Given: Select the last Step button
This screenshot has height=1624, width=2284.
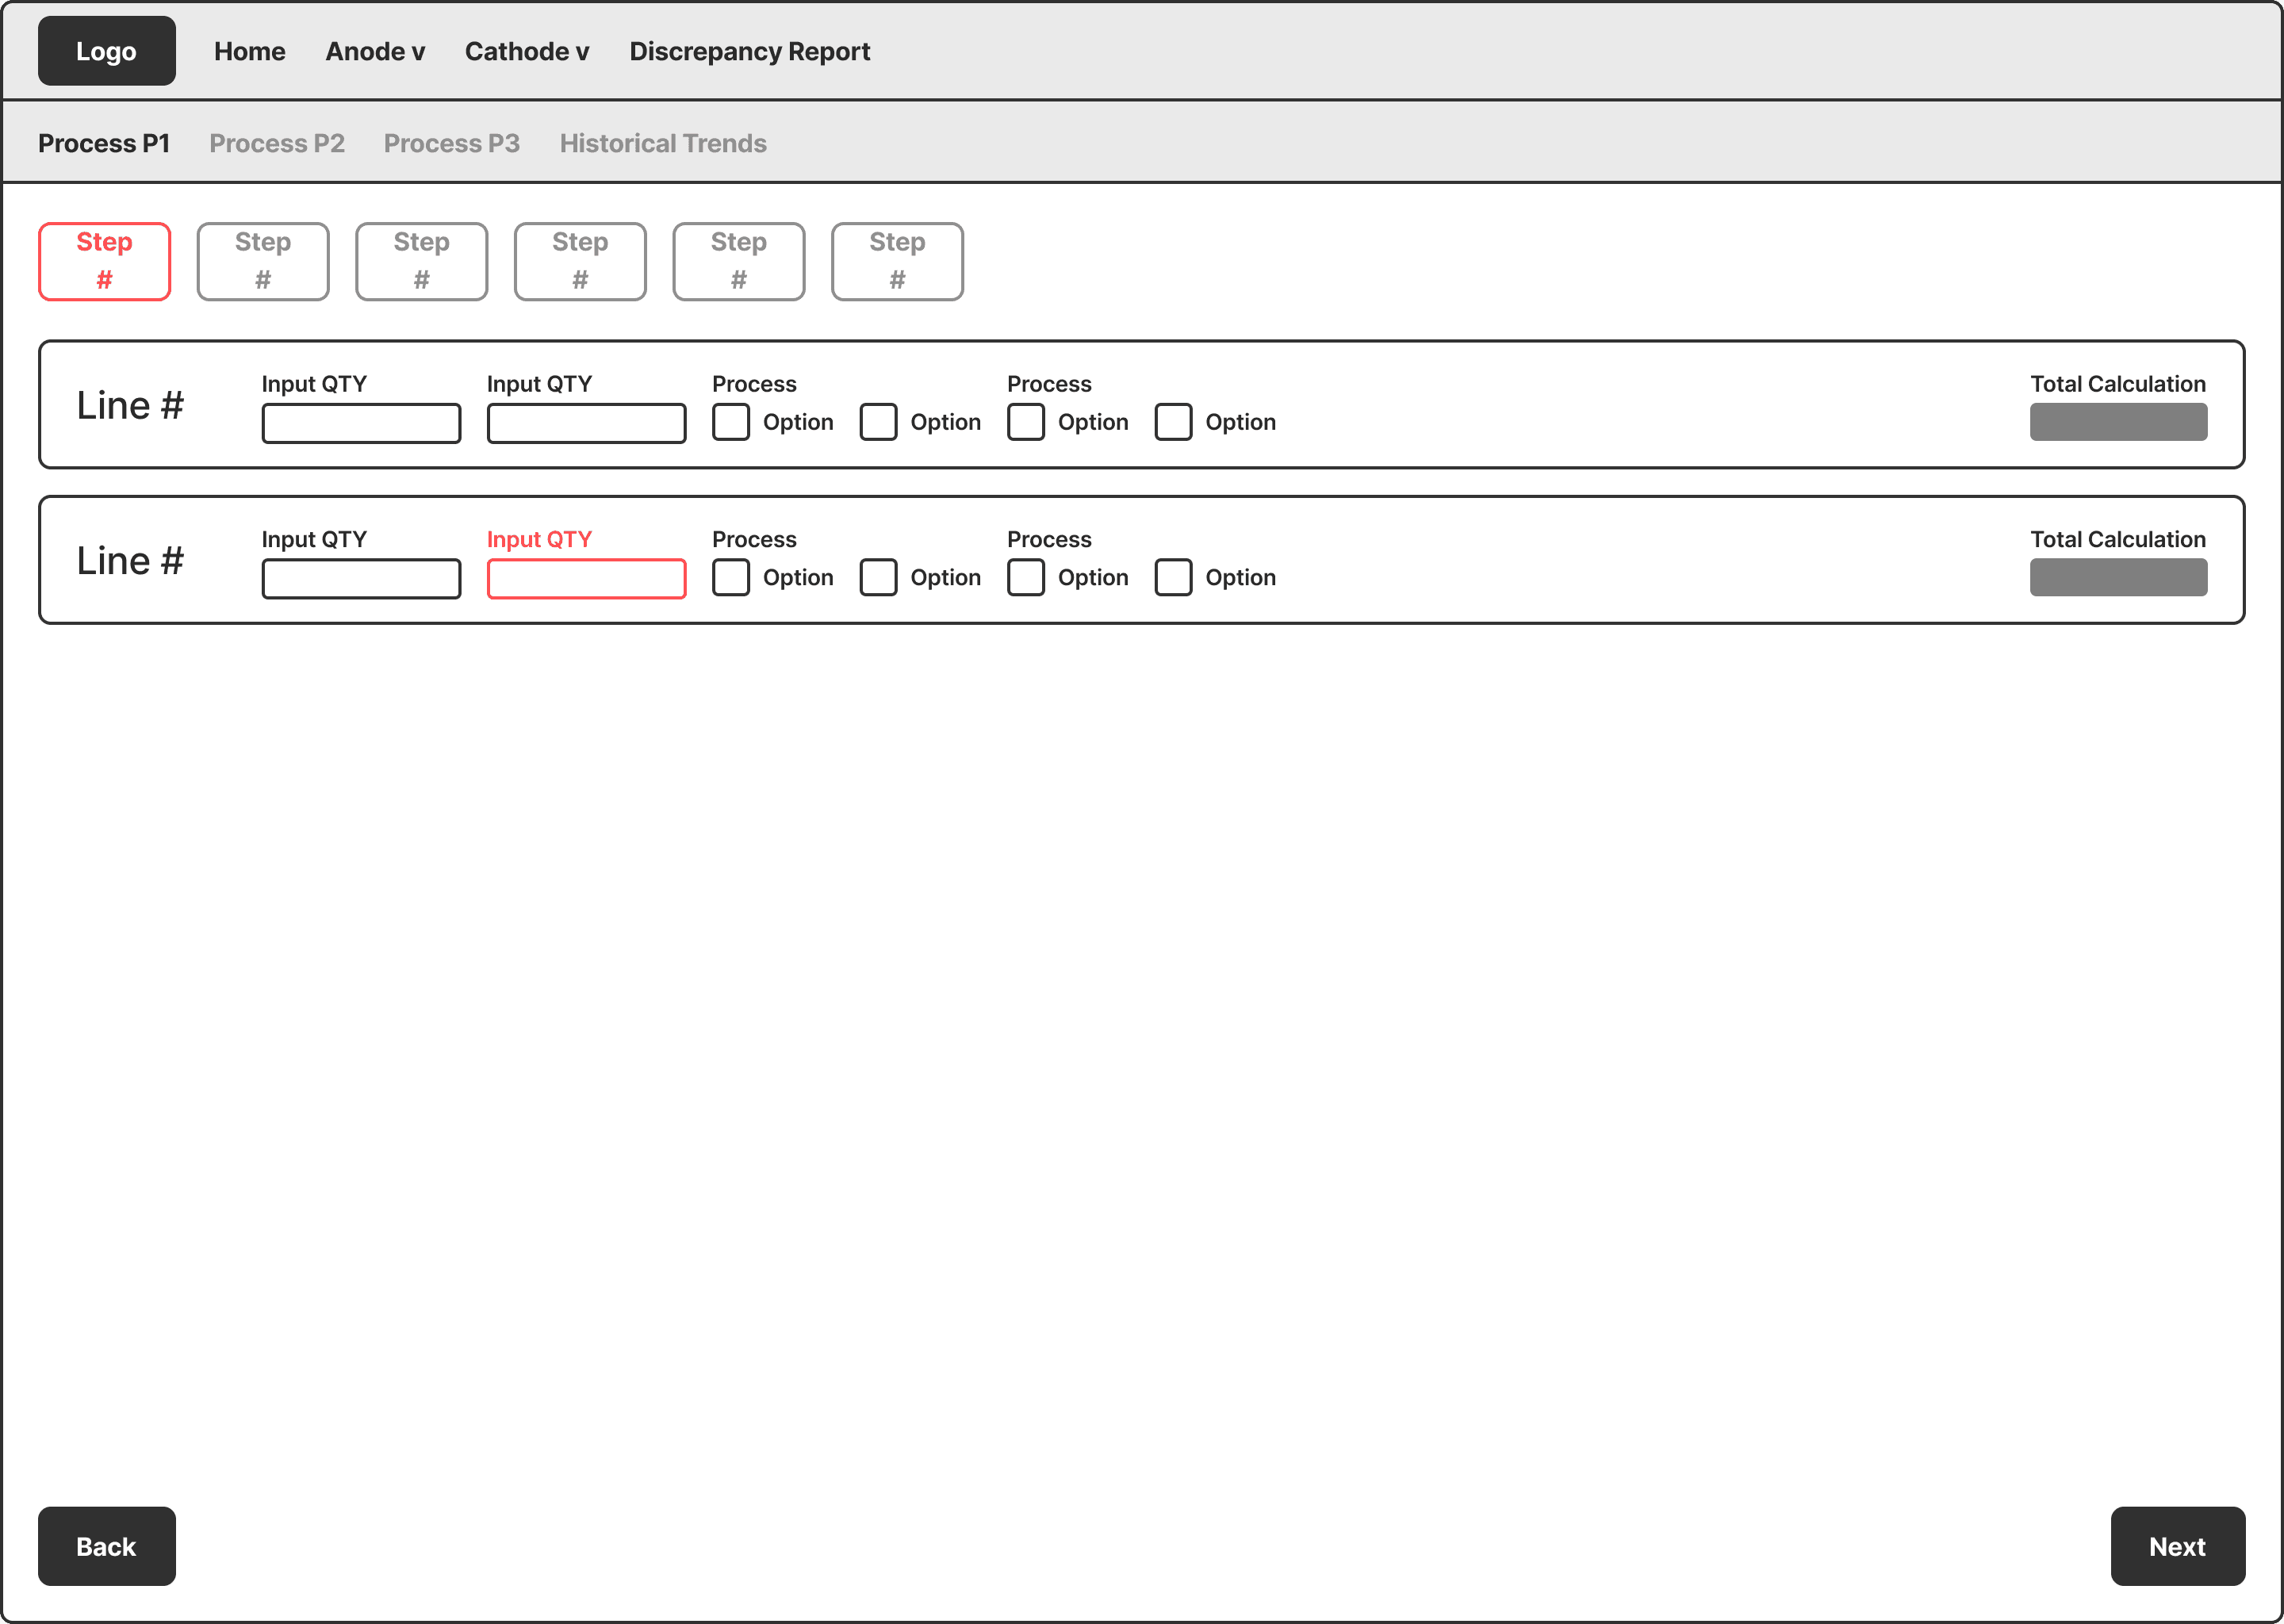Looking at the screenshot, I should tap(896, 261).
